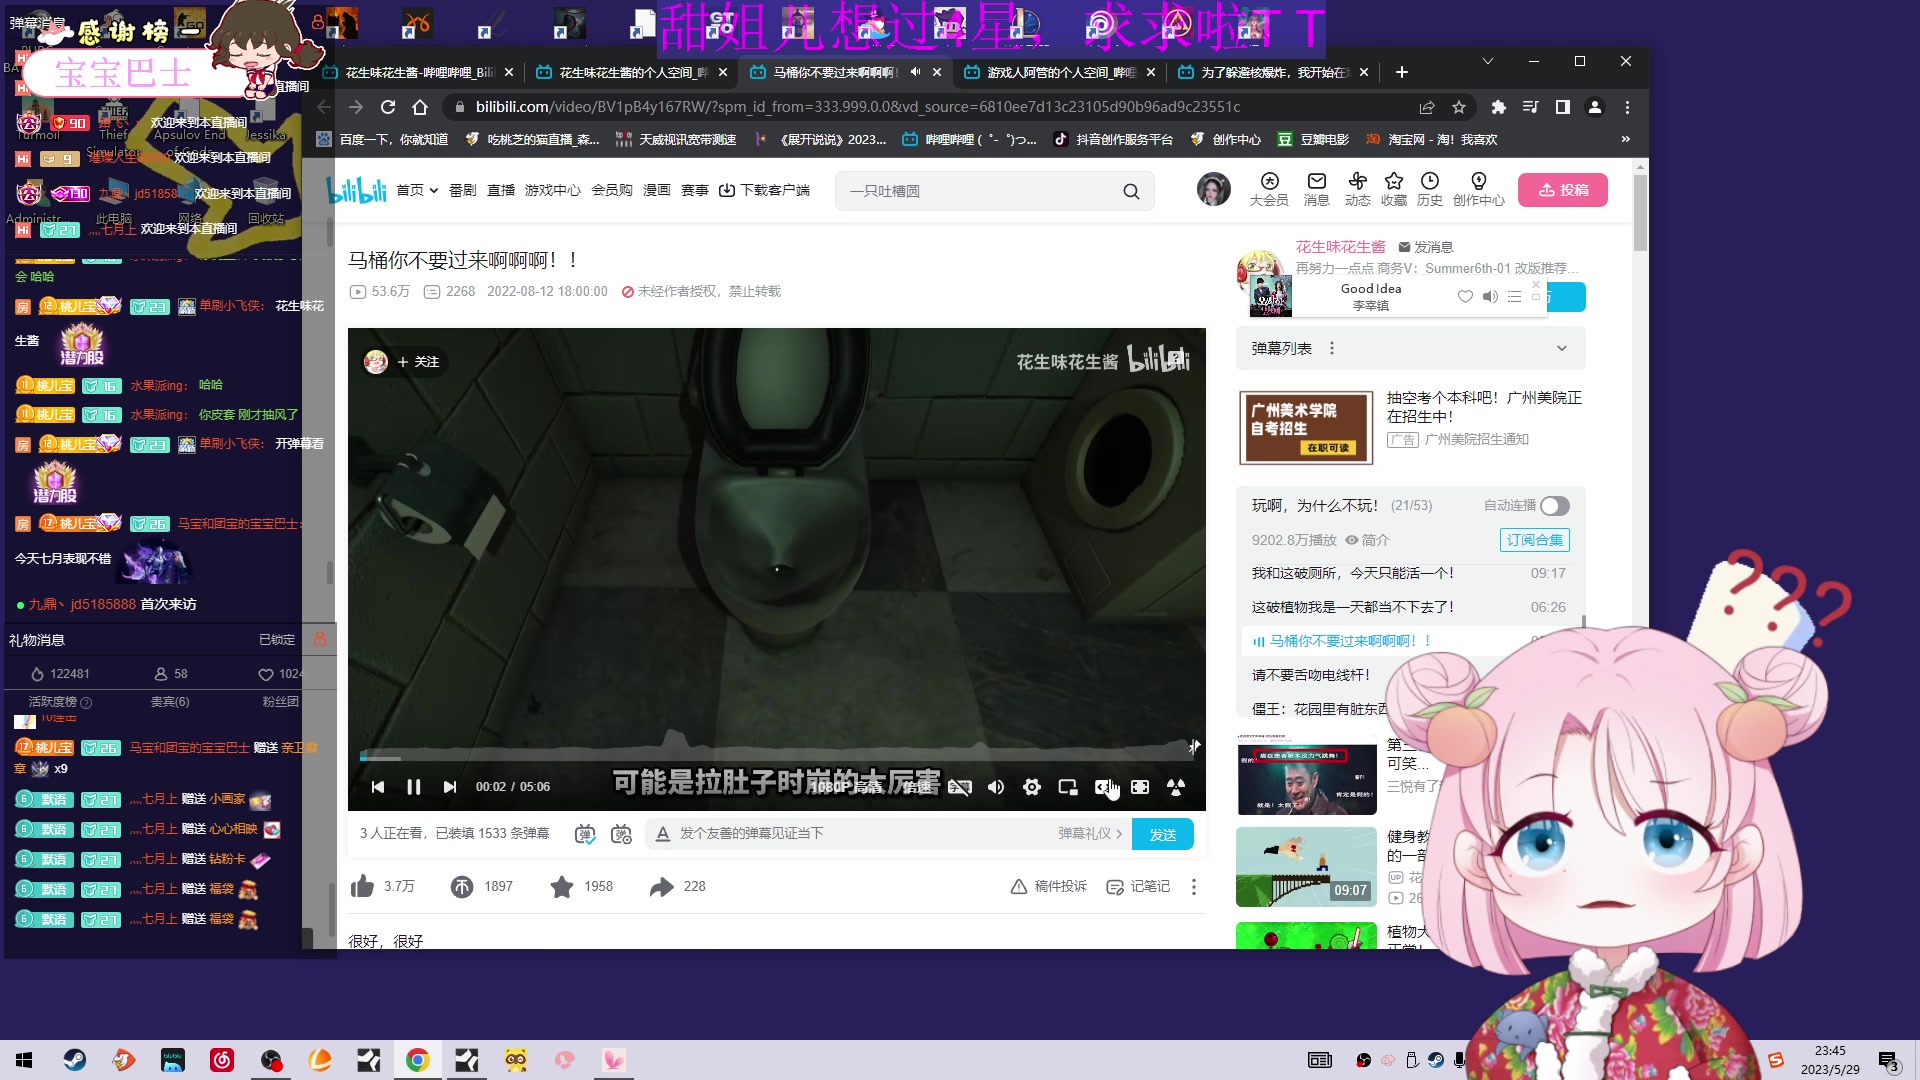Image resolution: width=1920 pixels, height=1080 pixels.
Task: Seek on the video progress bar
Action: tap(777, 757)
